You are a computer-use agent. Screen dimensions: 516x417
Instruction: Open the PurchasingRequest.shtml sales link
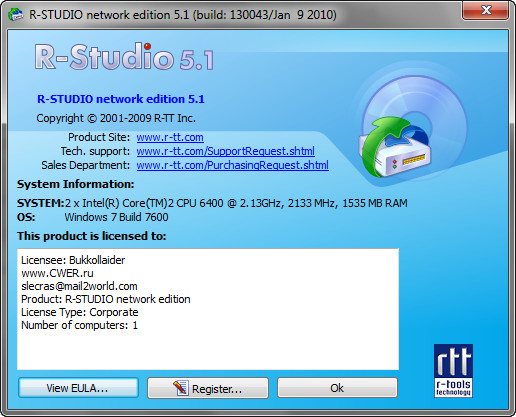(233, 165)
